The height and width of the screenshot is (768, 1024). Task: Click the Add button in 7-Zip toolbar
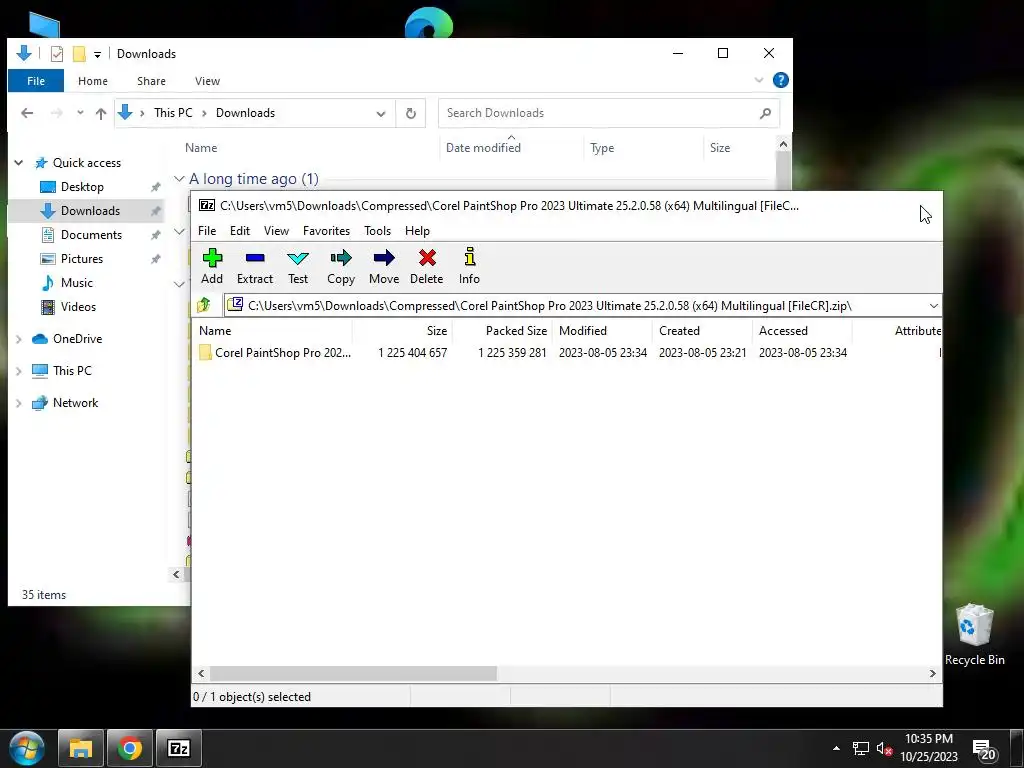(x=212, y=266)
